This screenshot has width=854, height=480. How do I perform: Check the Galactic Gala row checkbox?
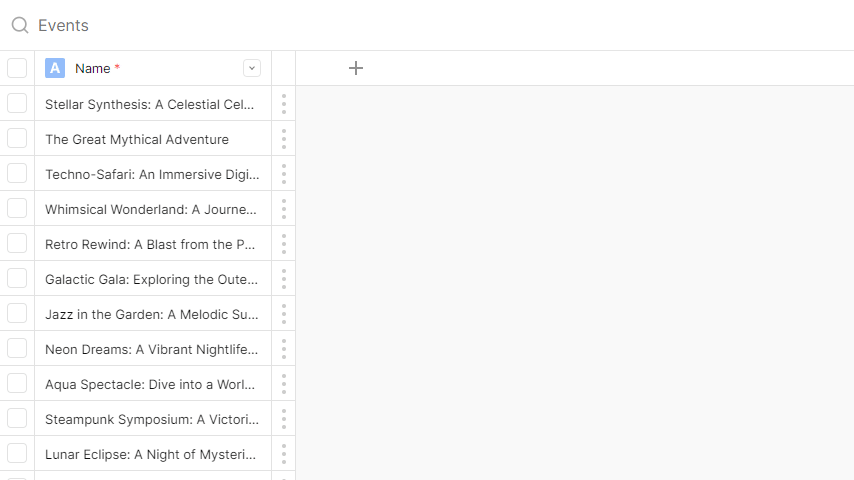tap(17, 278)
